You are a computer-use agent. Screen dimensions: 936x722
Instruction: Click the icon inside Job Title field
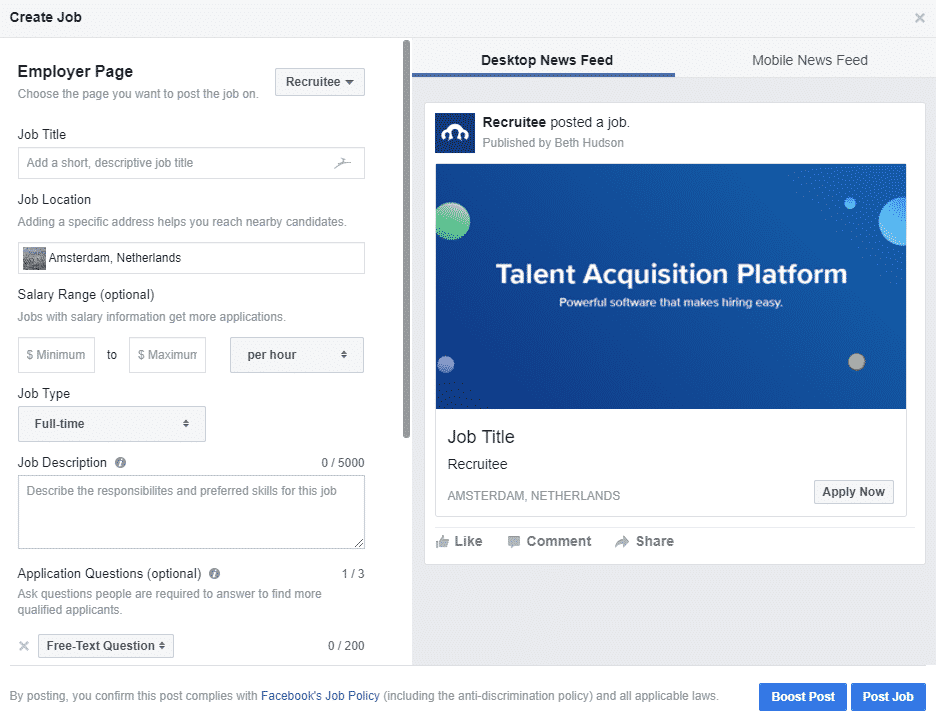342,162
